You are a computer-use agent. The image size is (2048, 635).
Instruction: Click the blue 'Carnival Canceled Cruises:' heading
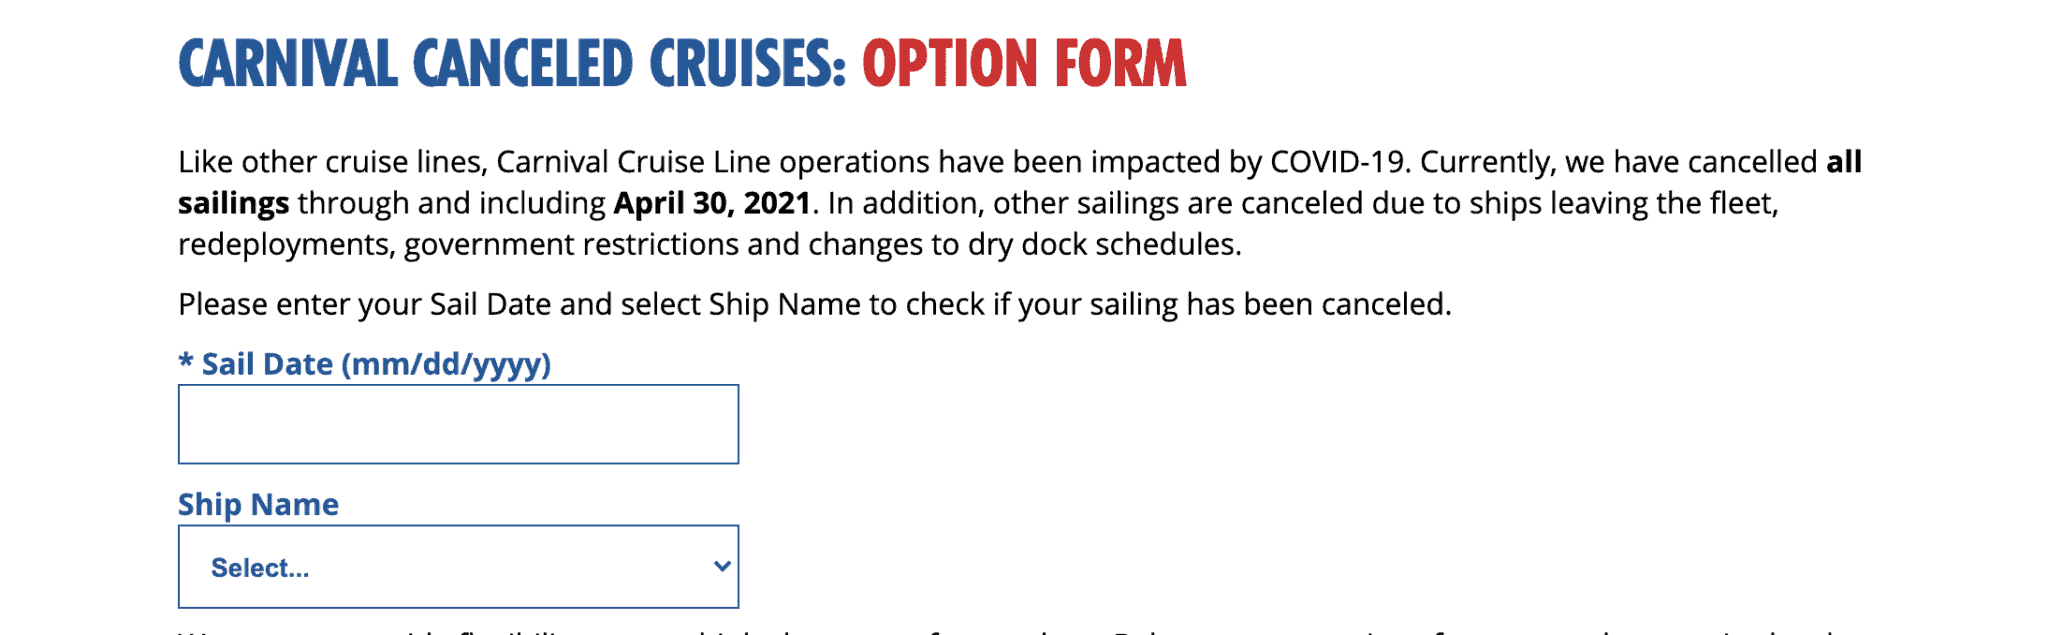click(x=512, y=64)
